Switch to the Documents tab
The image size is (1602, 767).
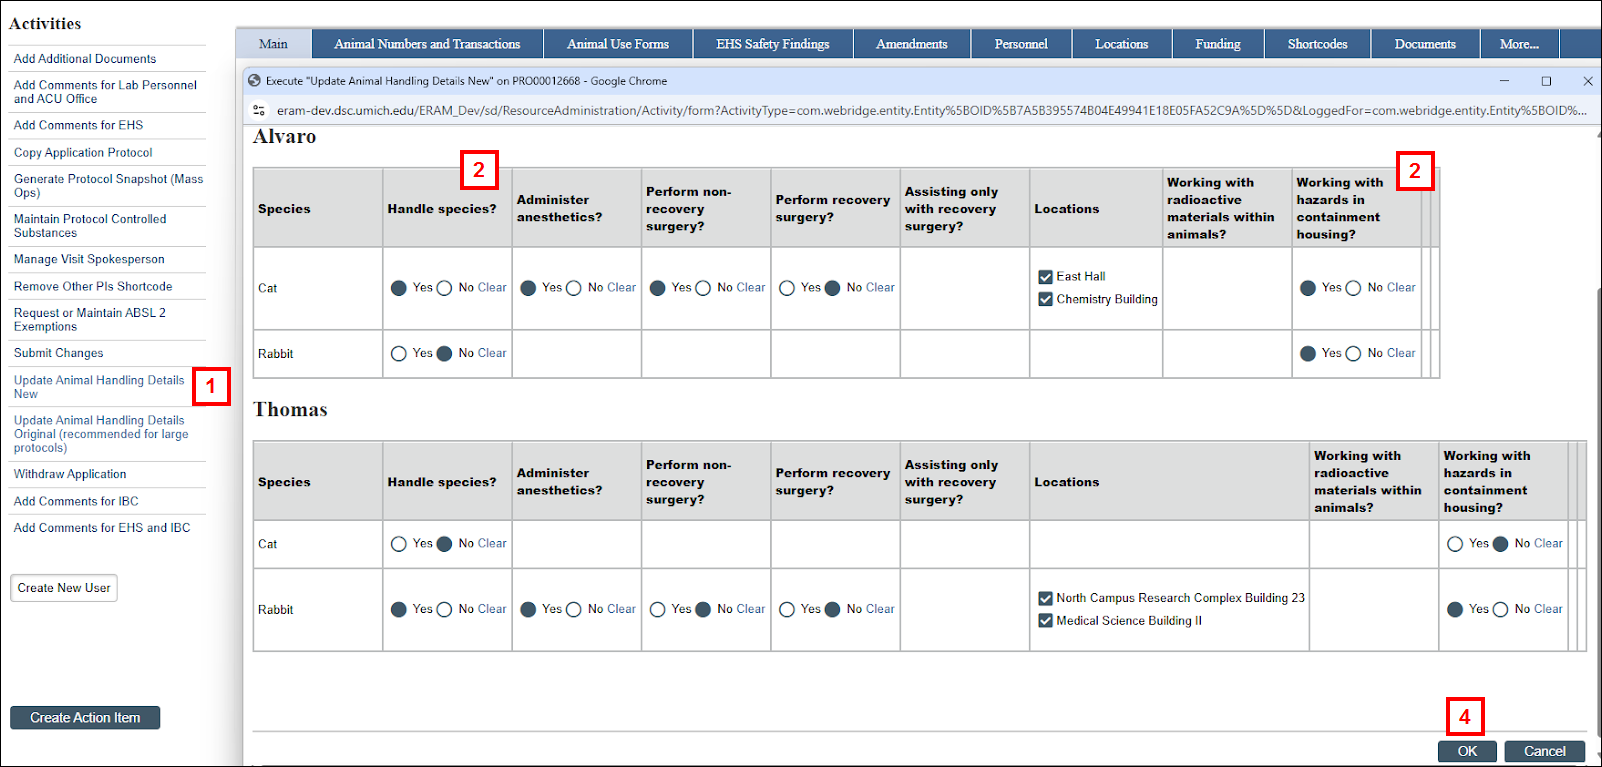click(x=1425, y=44)
